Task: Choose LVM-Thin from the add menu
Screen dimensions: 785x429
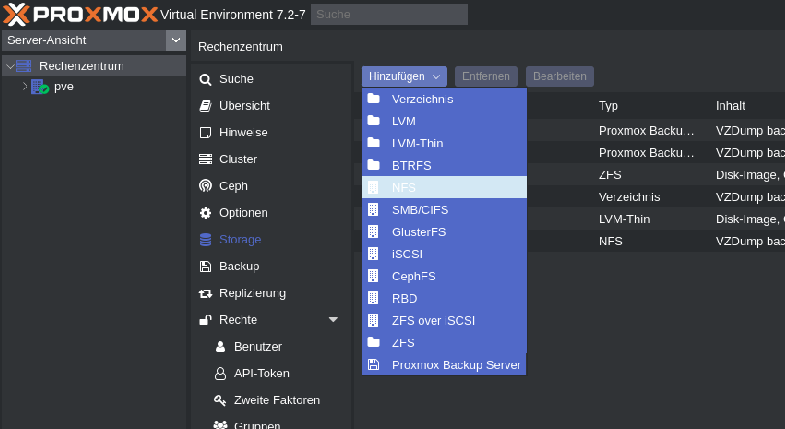Action: pyautogui.click(x=444, y=143)
